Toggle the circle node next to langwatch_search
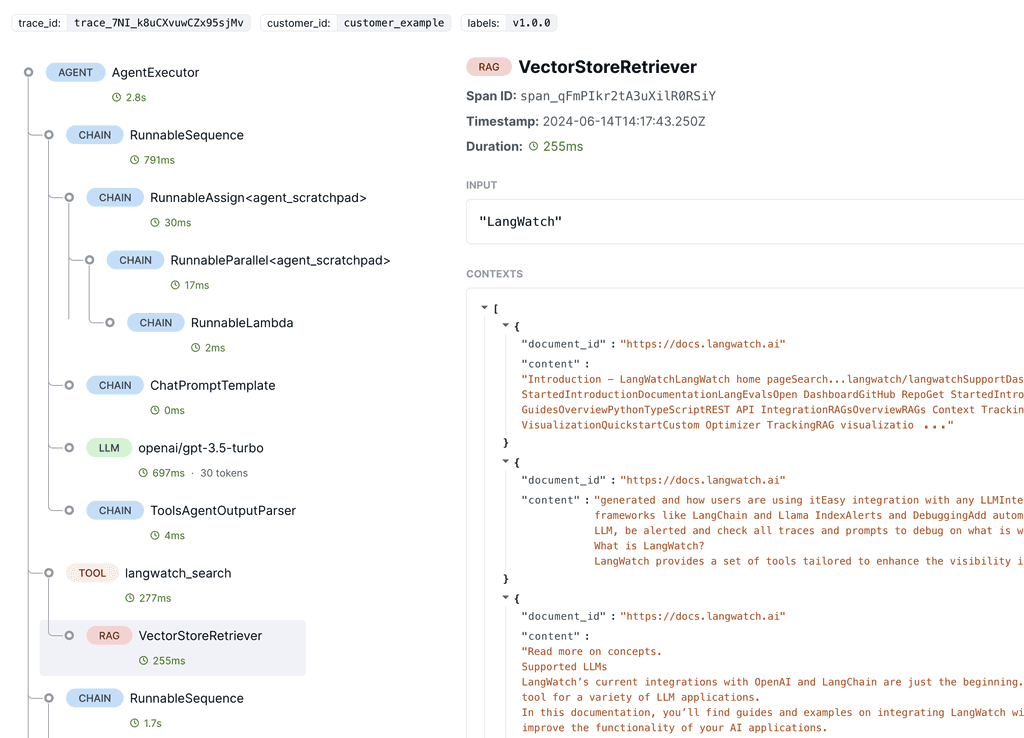 pos(48,572)
